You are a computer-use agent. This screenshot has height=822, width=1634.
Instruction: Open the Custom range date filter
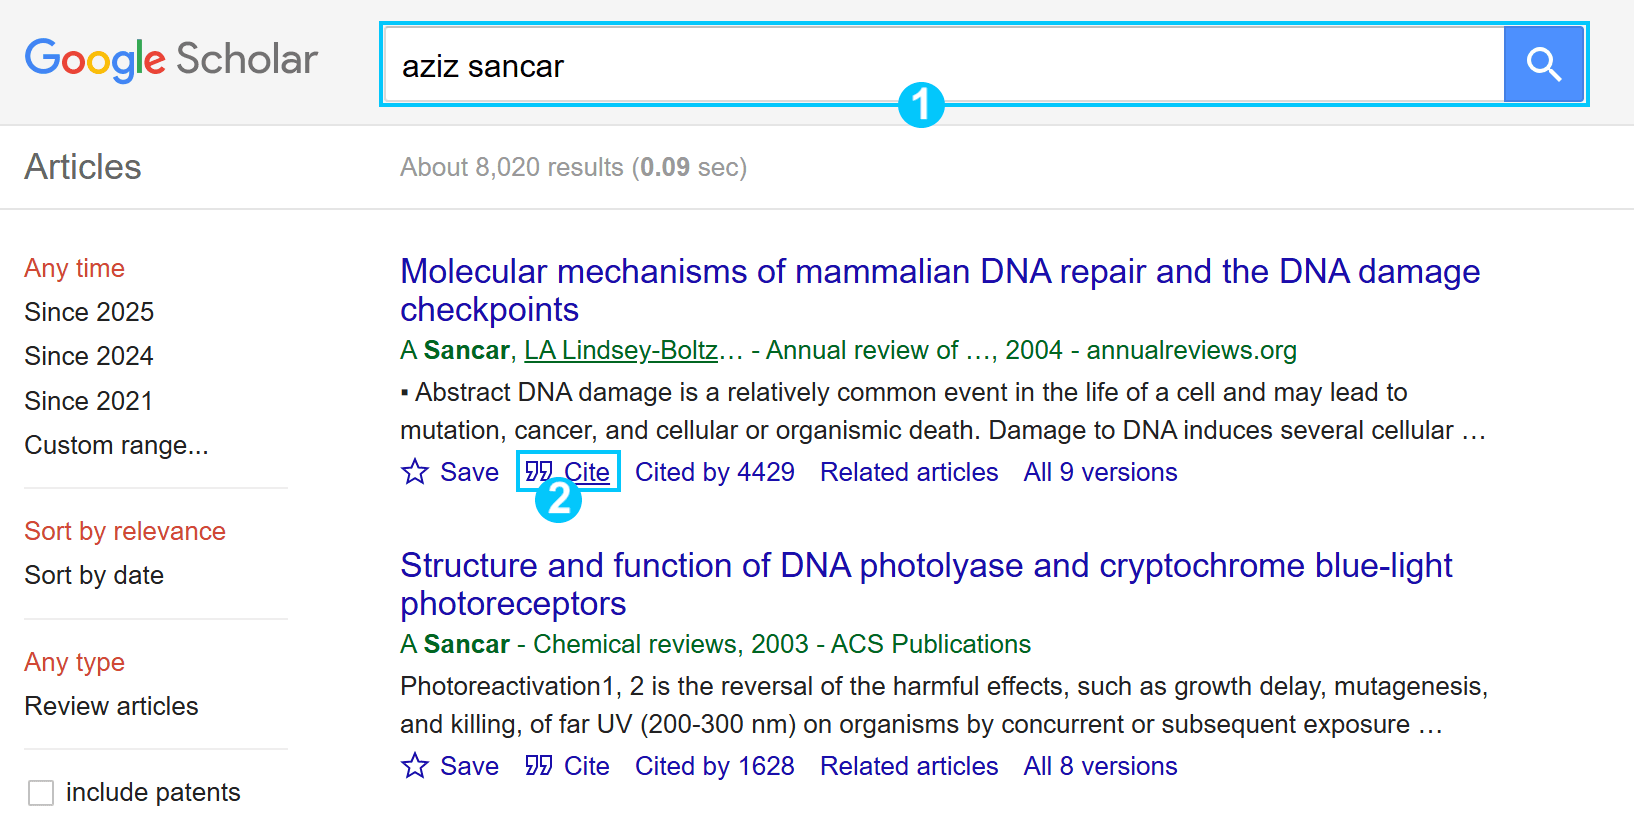pyautogui.click(x=116, y=445)
